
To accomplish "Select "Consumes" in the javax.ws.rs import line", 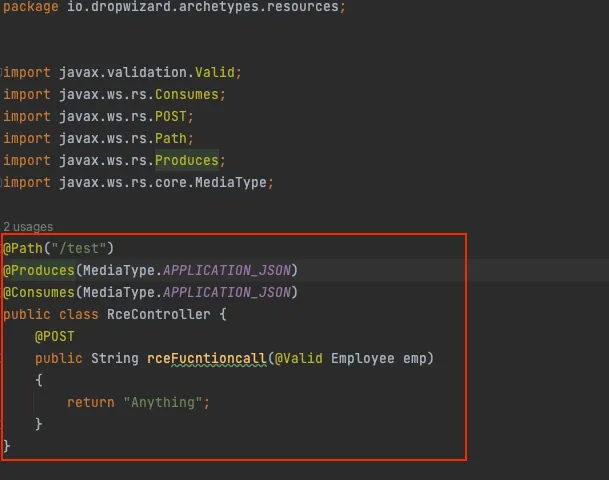I will (x=187, y=95).
